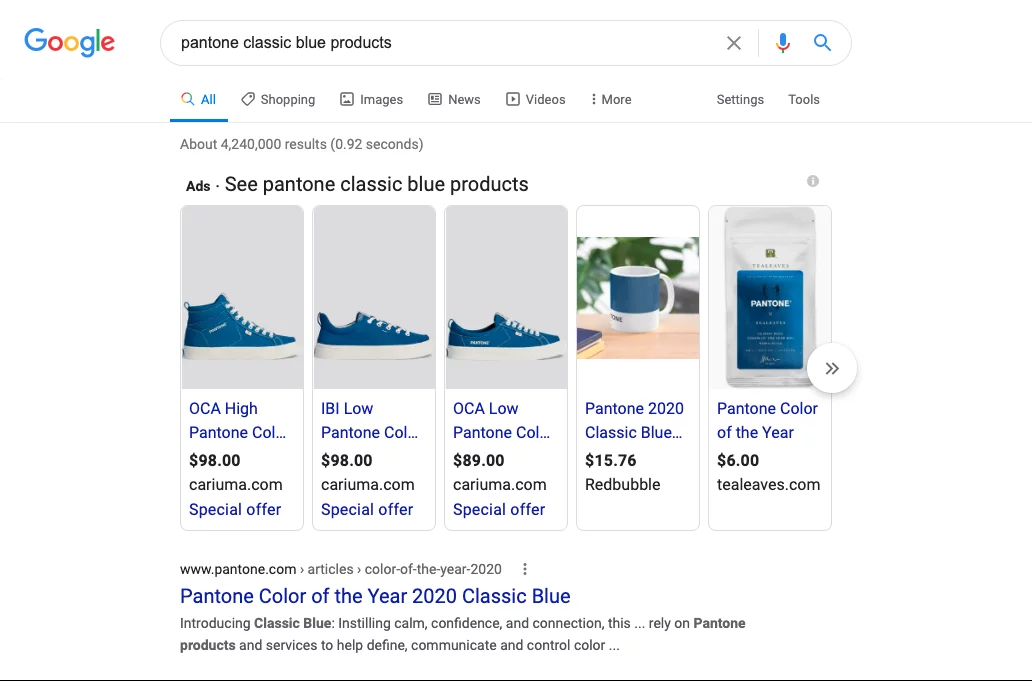This screenshot has height=681, width=1032.
Task: Open Pantone Color of the Year 2020 Classic Blue result
Action: [375, 596]
